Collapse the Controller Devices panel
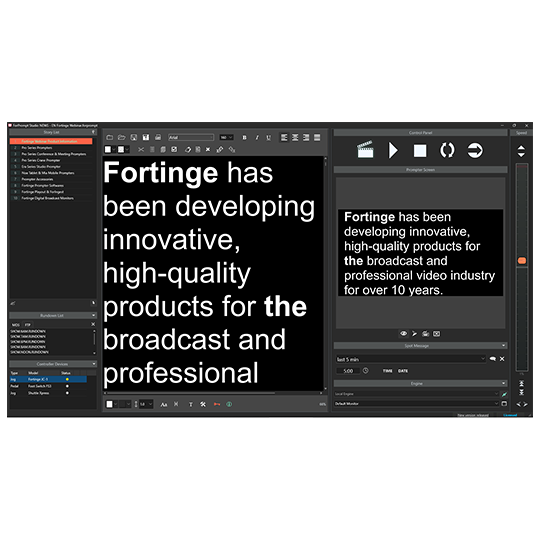Screen dimensions: 540x540 tap(93, 364)
